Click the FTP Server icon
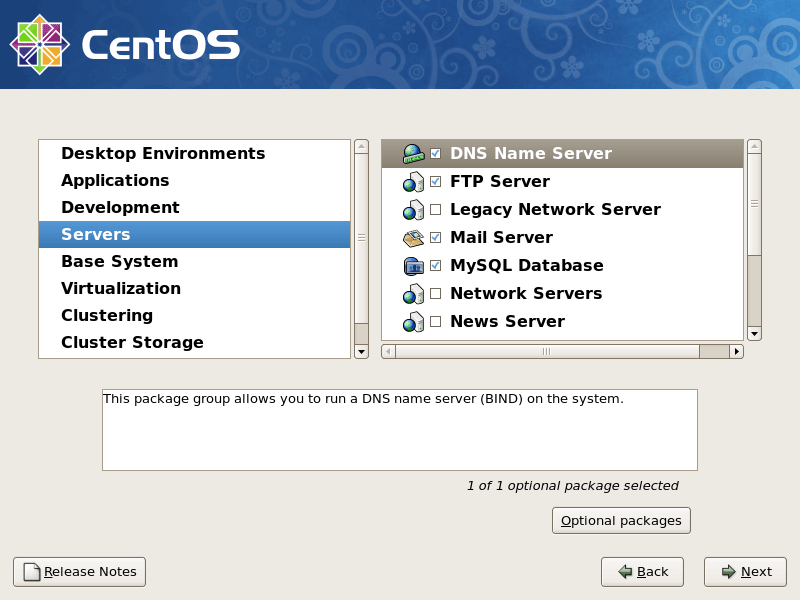The height and width of the screenshot is (600, 800). [413, 182]
